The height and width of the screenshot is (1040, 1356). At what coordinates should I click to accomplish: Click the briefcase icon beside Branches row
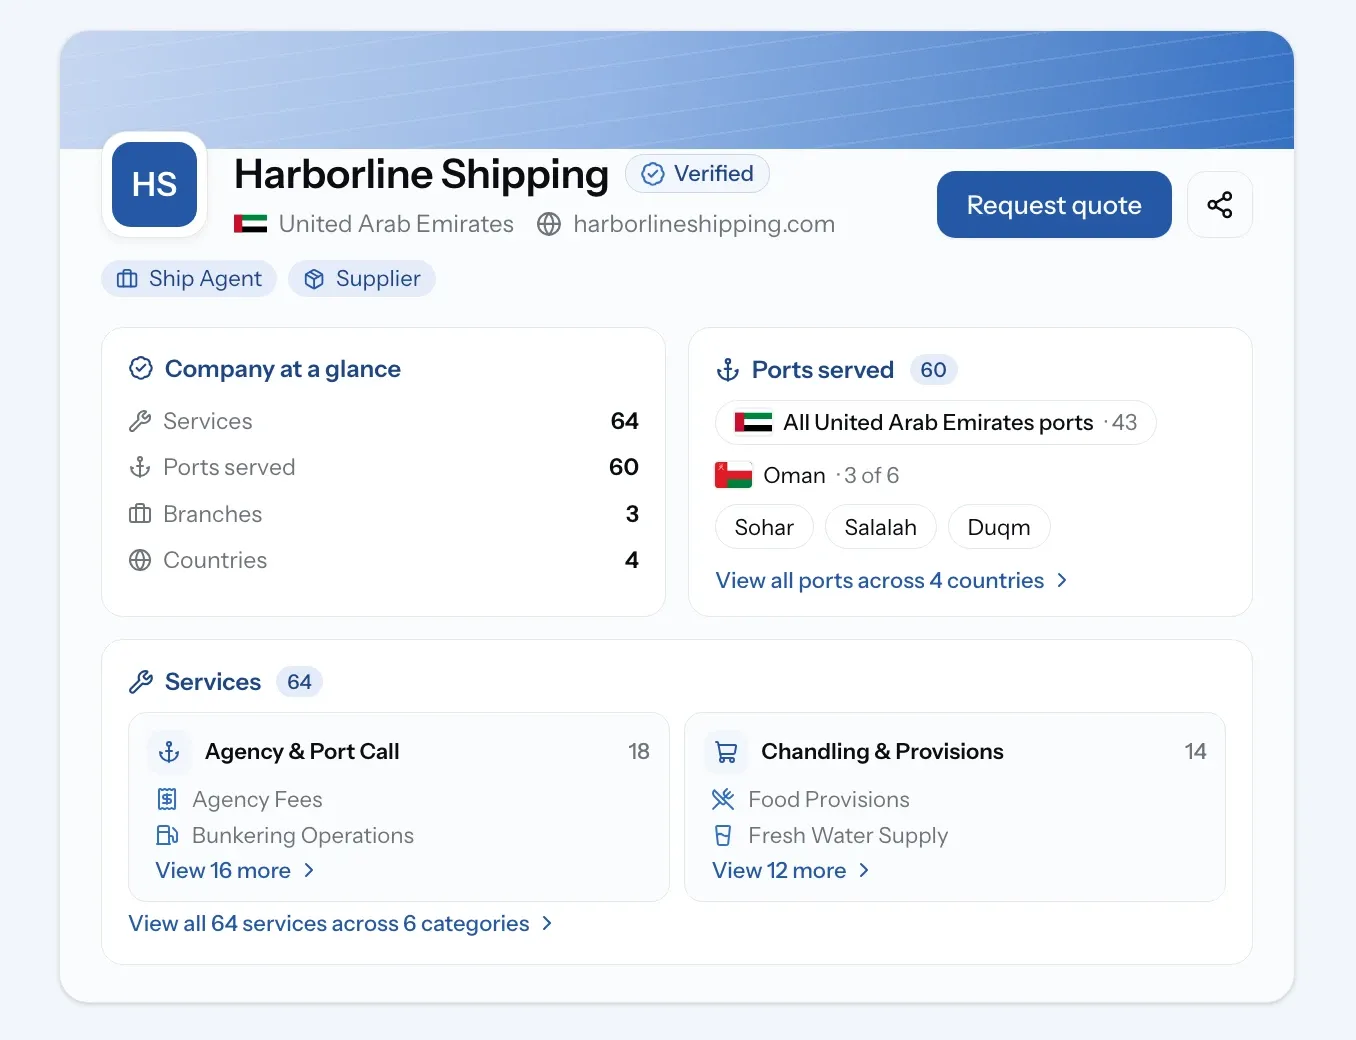tap(140, 514)
